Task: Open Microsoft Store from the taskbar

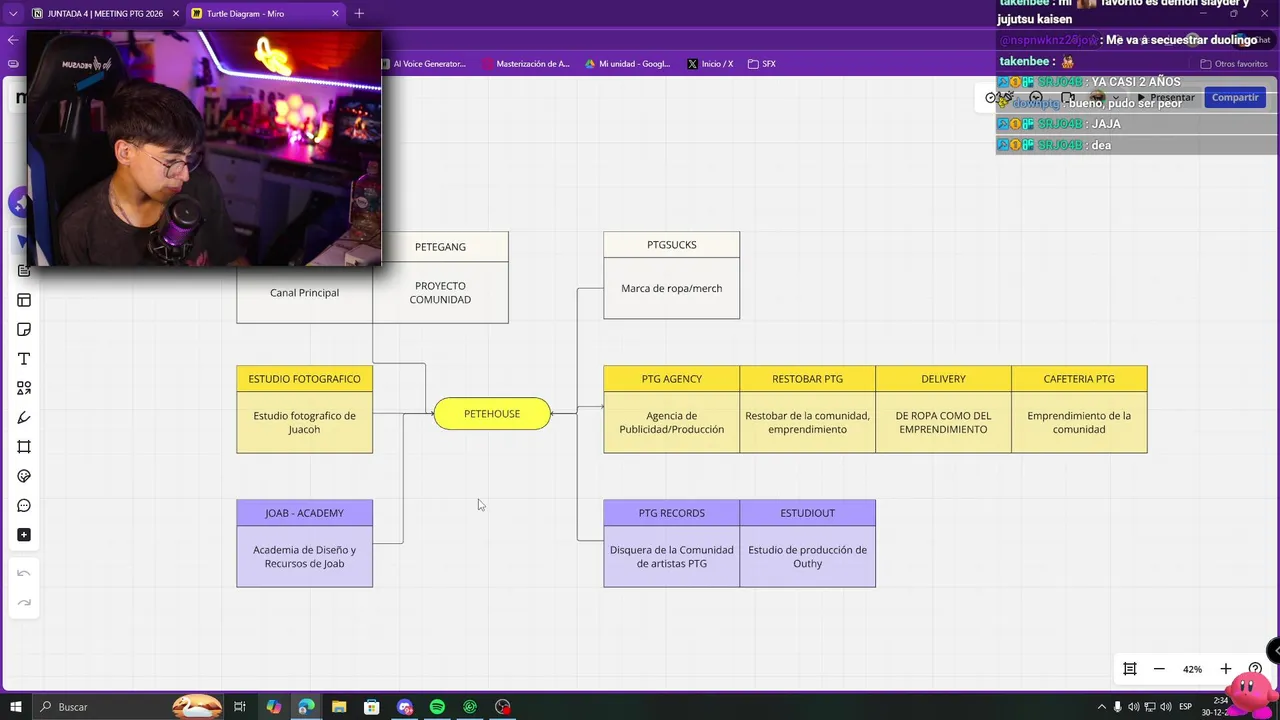Action: point(371,707)
